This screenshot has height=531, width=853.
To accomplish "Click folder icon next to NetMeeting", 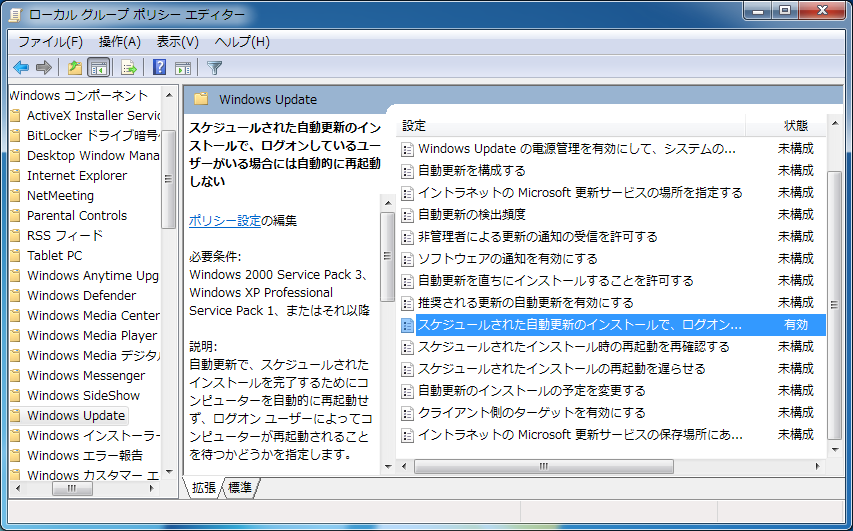I will 16,195.
